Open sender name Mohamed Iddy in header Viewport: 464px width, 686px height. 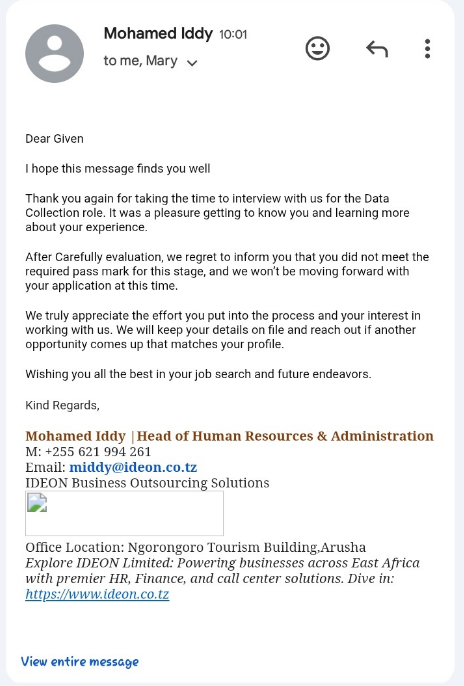pyautogui.click(x=158, y=33)
